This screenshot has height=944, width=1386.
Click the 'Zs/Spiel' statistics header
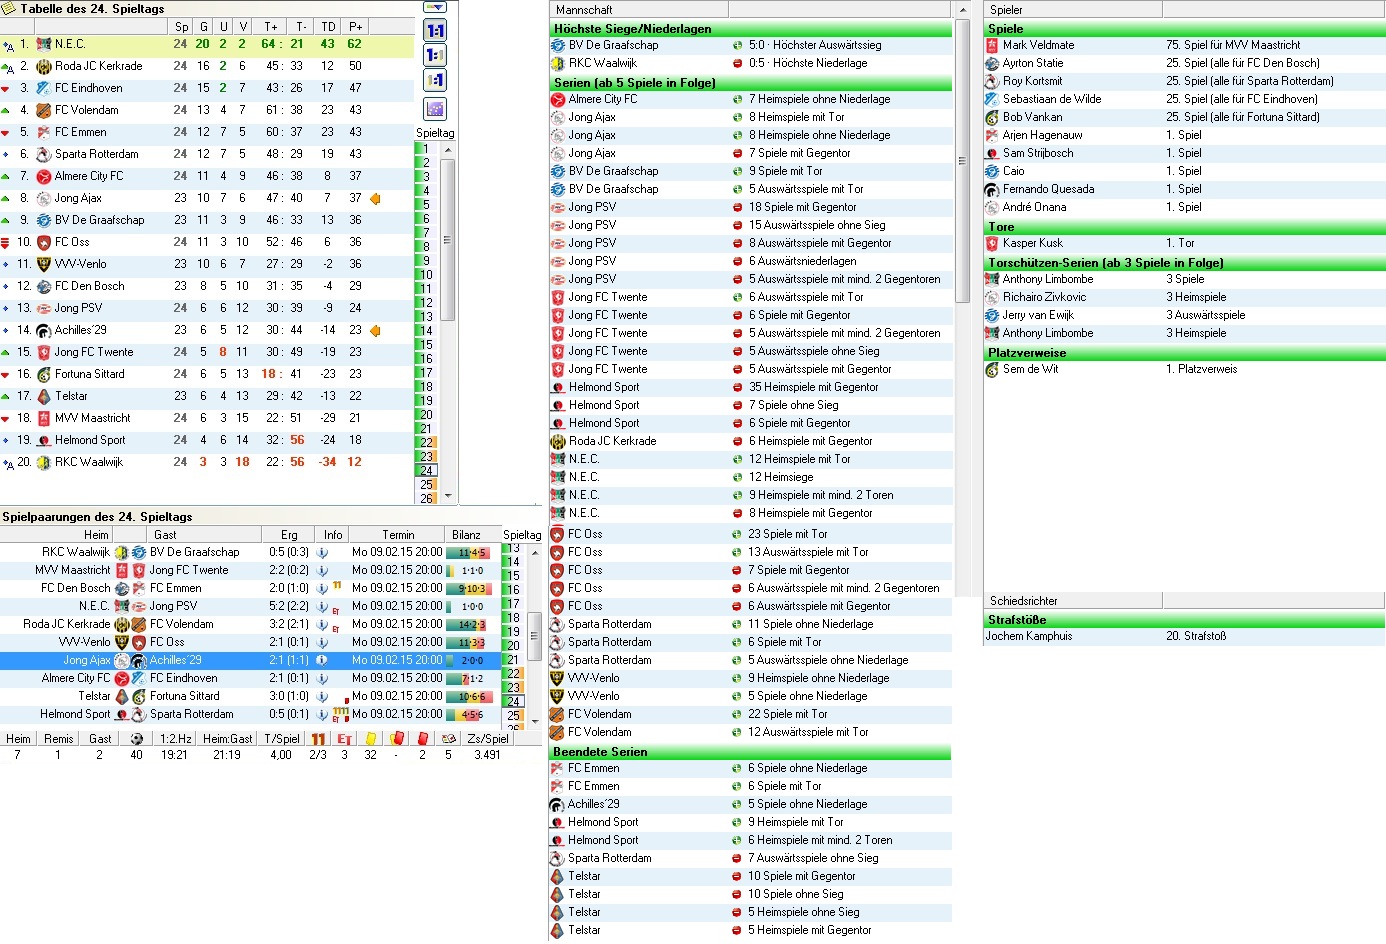pos(488,739)
